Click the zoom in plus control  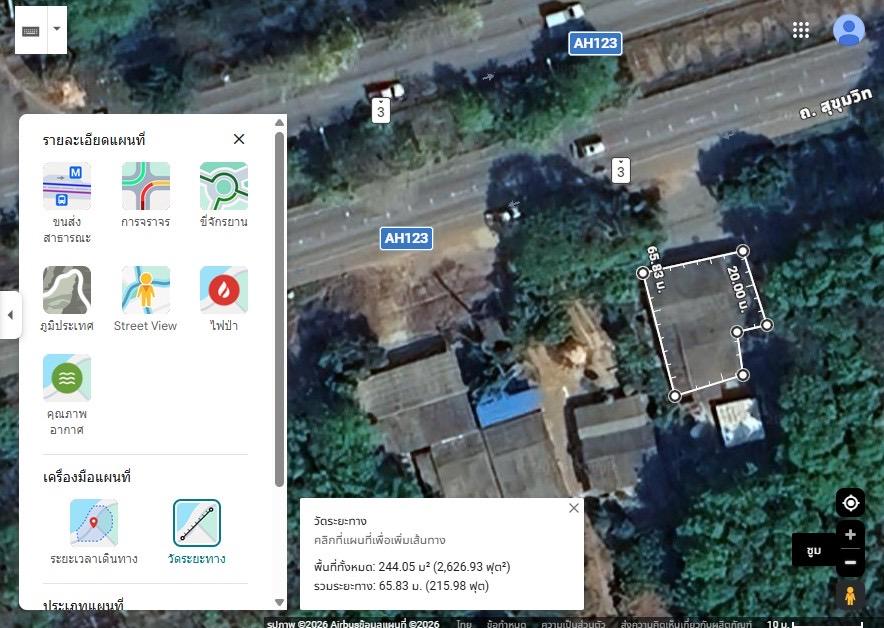849,534
